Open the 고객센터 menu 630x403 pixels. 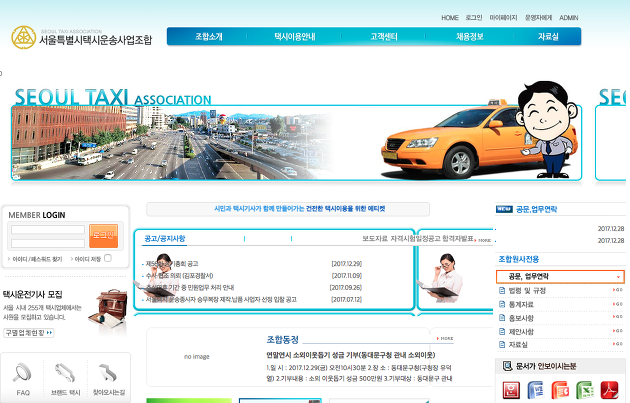(x=384, y=37)
